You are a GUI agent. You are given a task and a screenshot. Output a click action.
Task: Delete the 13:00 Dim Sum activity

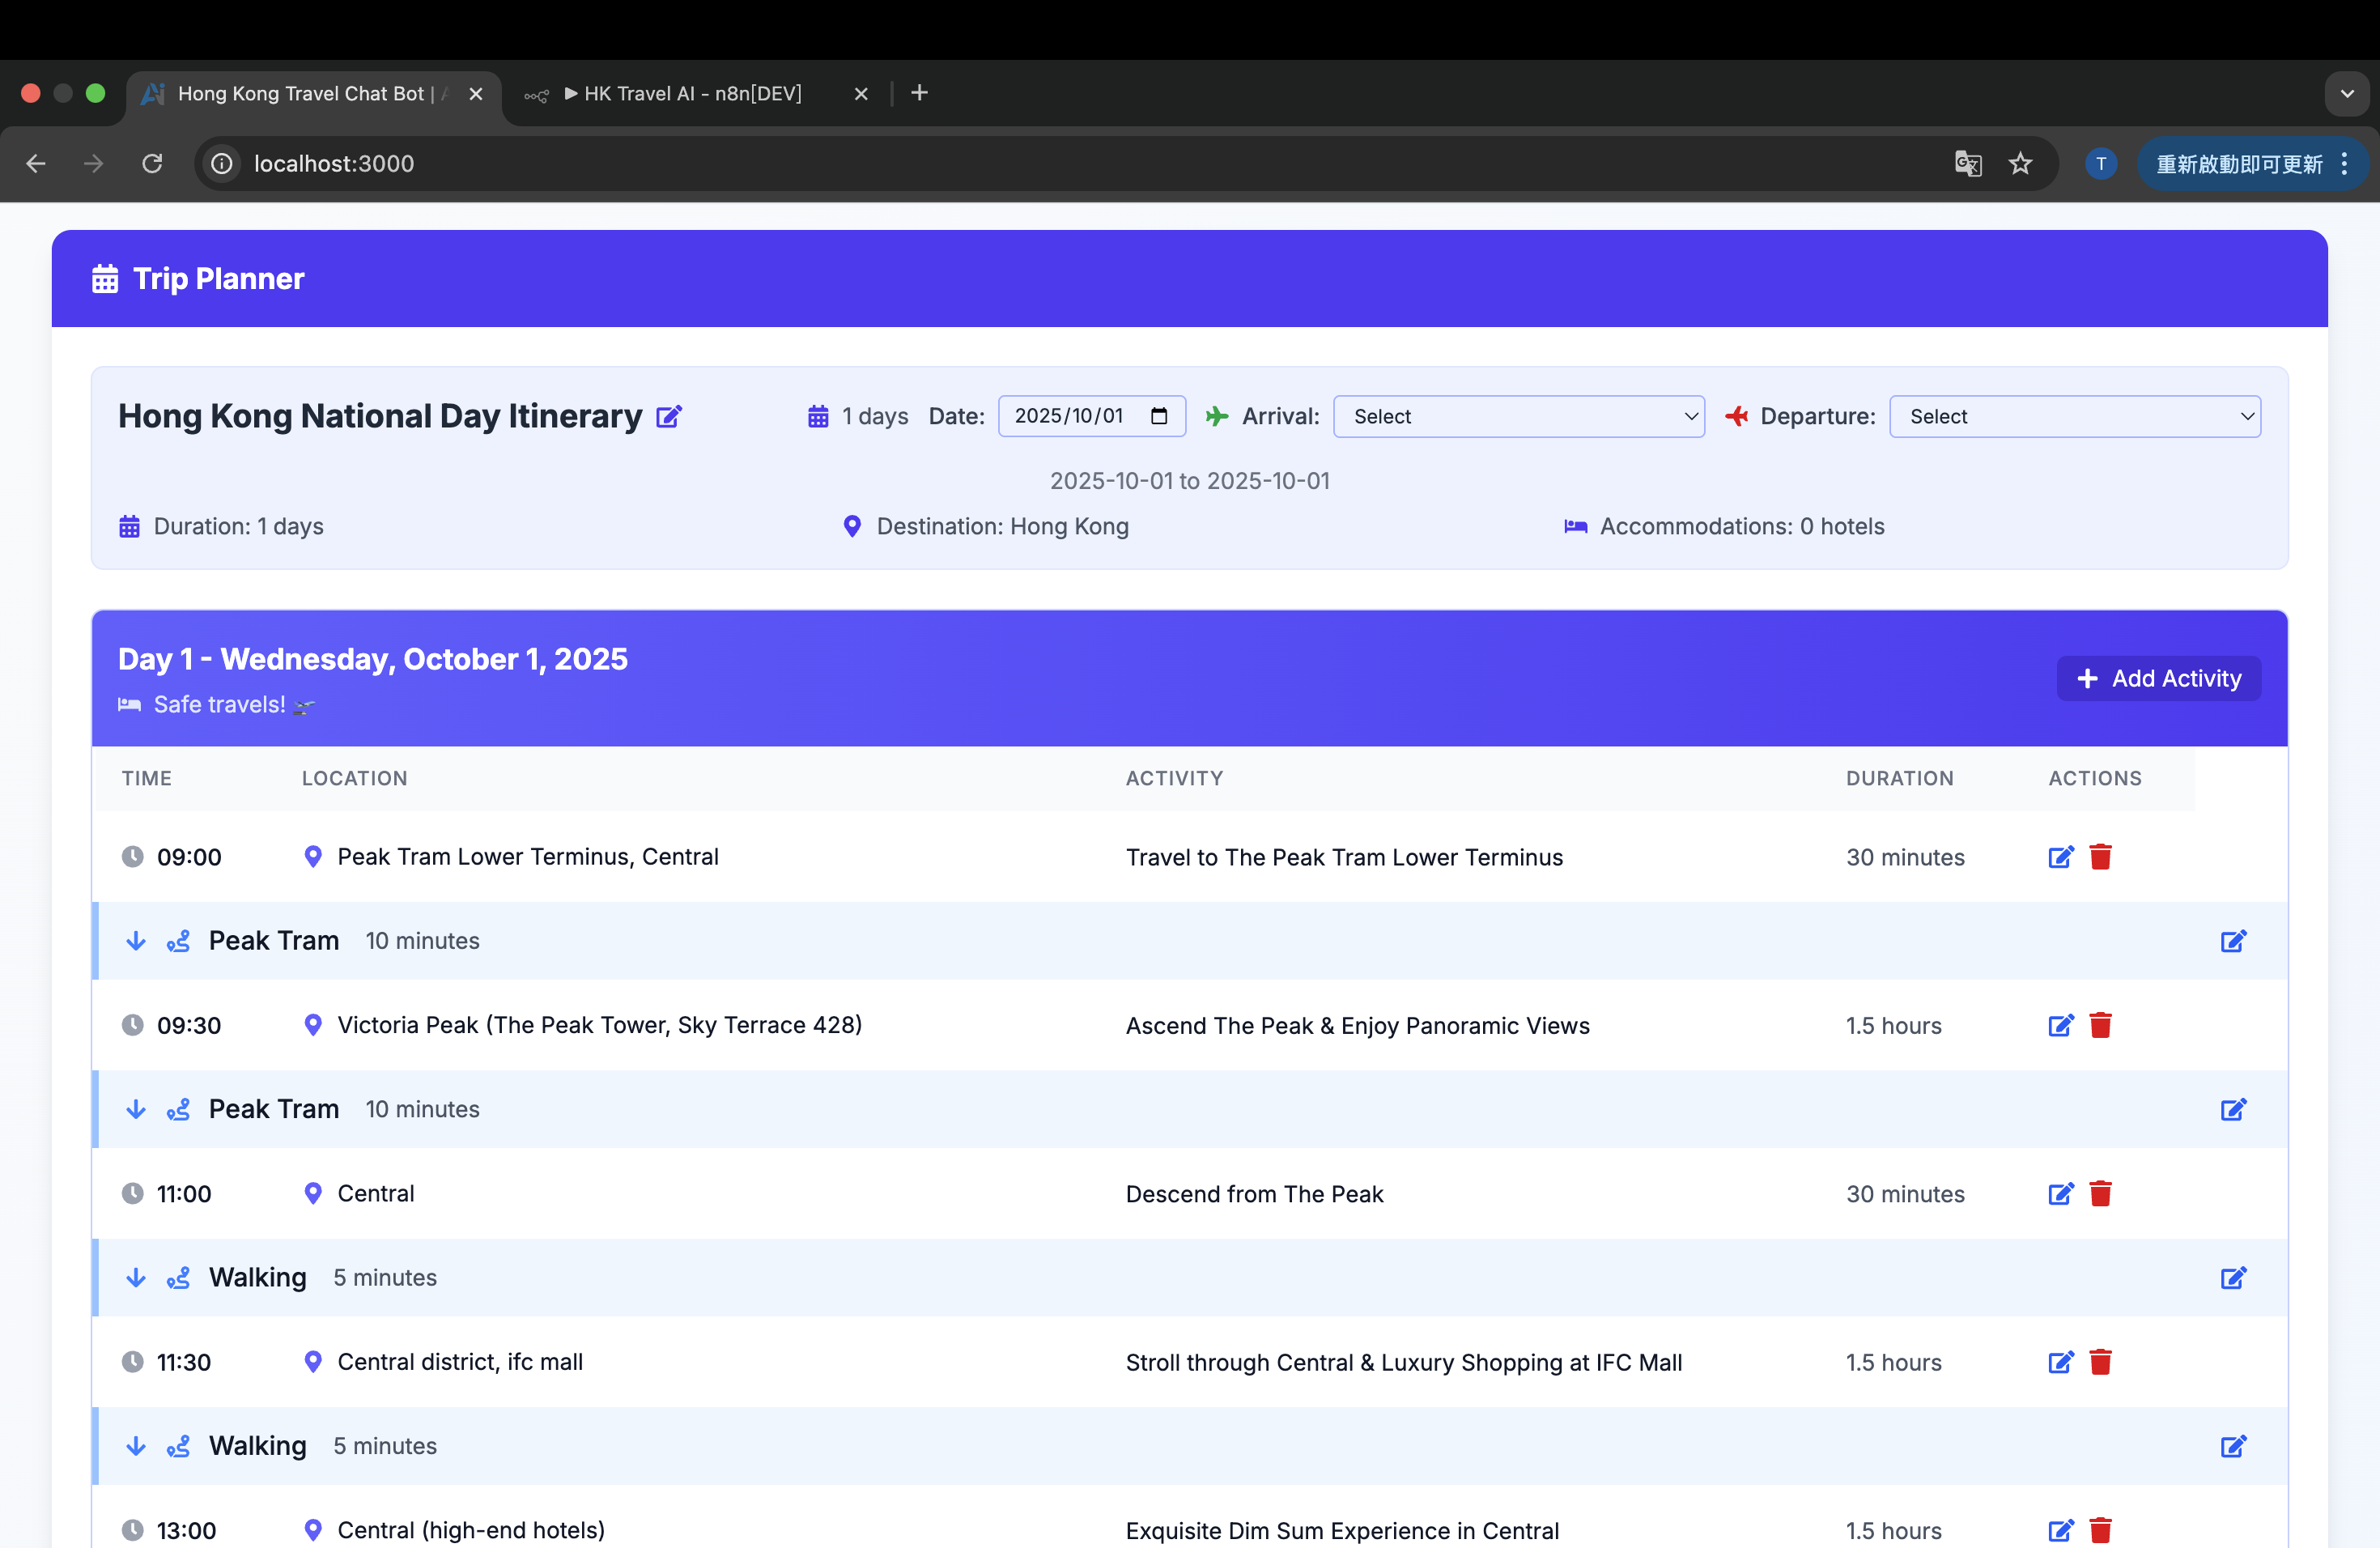(x=2100, y=1530)
